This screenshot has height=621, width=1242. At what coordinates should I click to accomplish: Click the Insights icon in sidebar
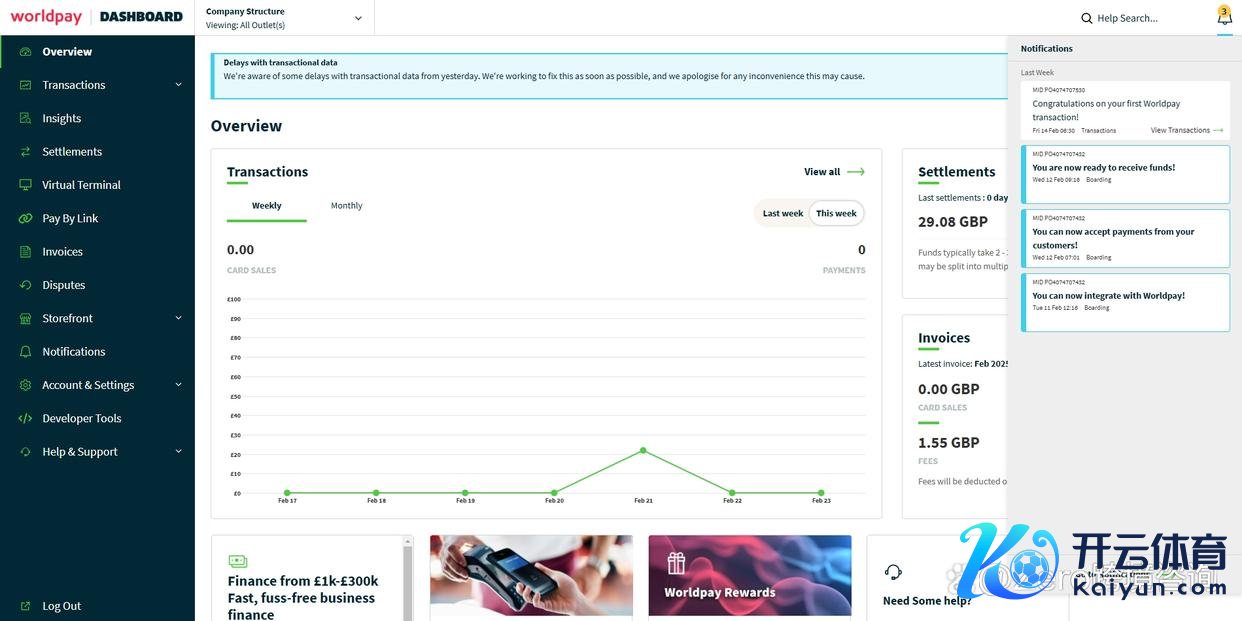pyautogui.click(x=25, y=118)
